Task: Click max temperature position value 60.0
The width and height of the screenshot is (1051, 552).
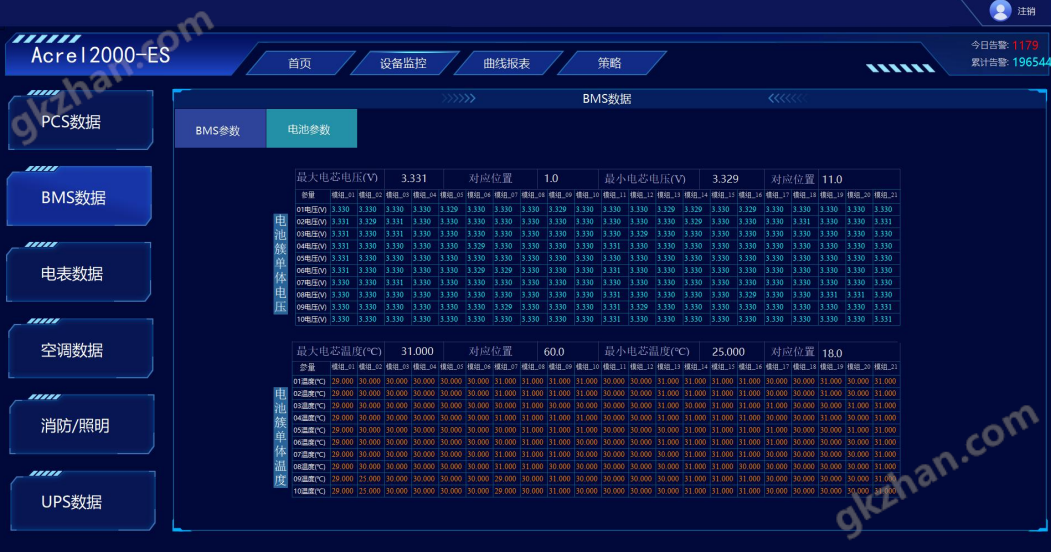Action: (554, 352)
